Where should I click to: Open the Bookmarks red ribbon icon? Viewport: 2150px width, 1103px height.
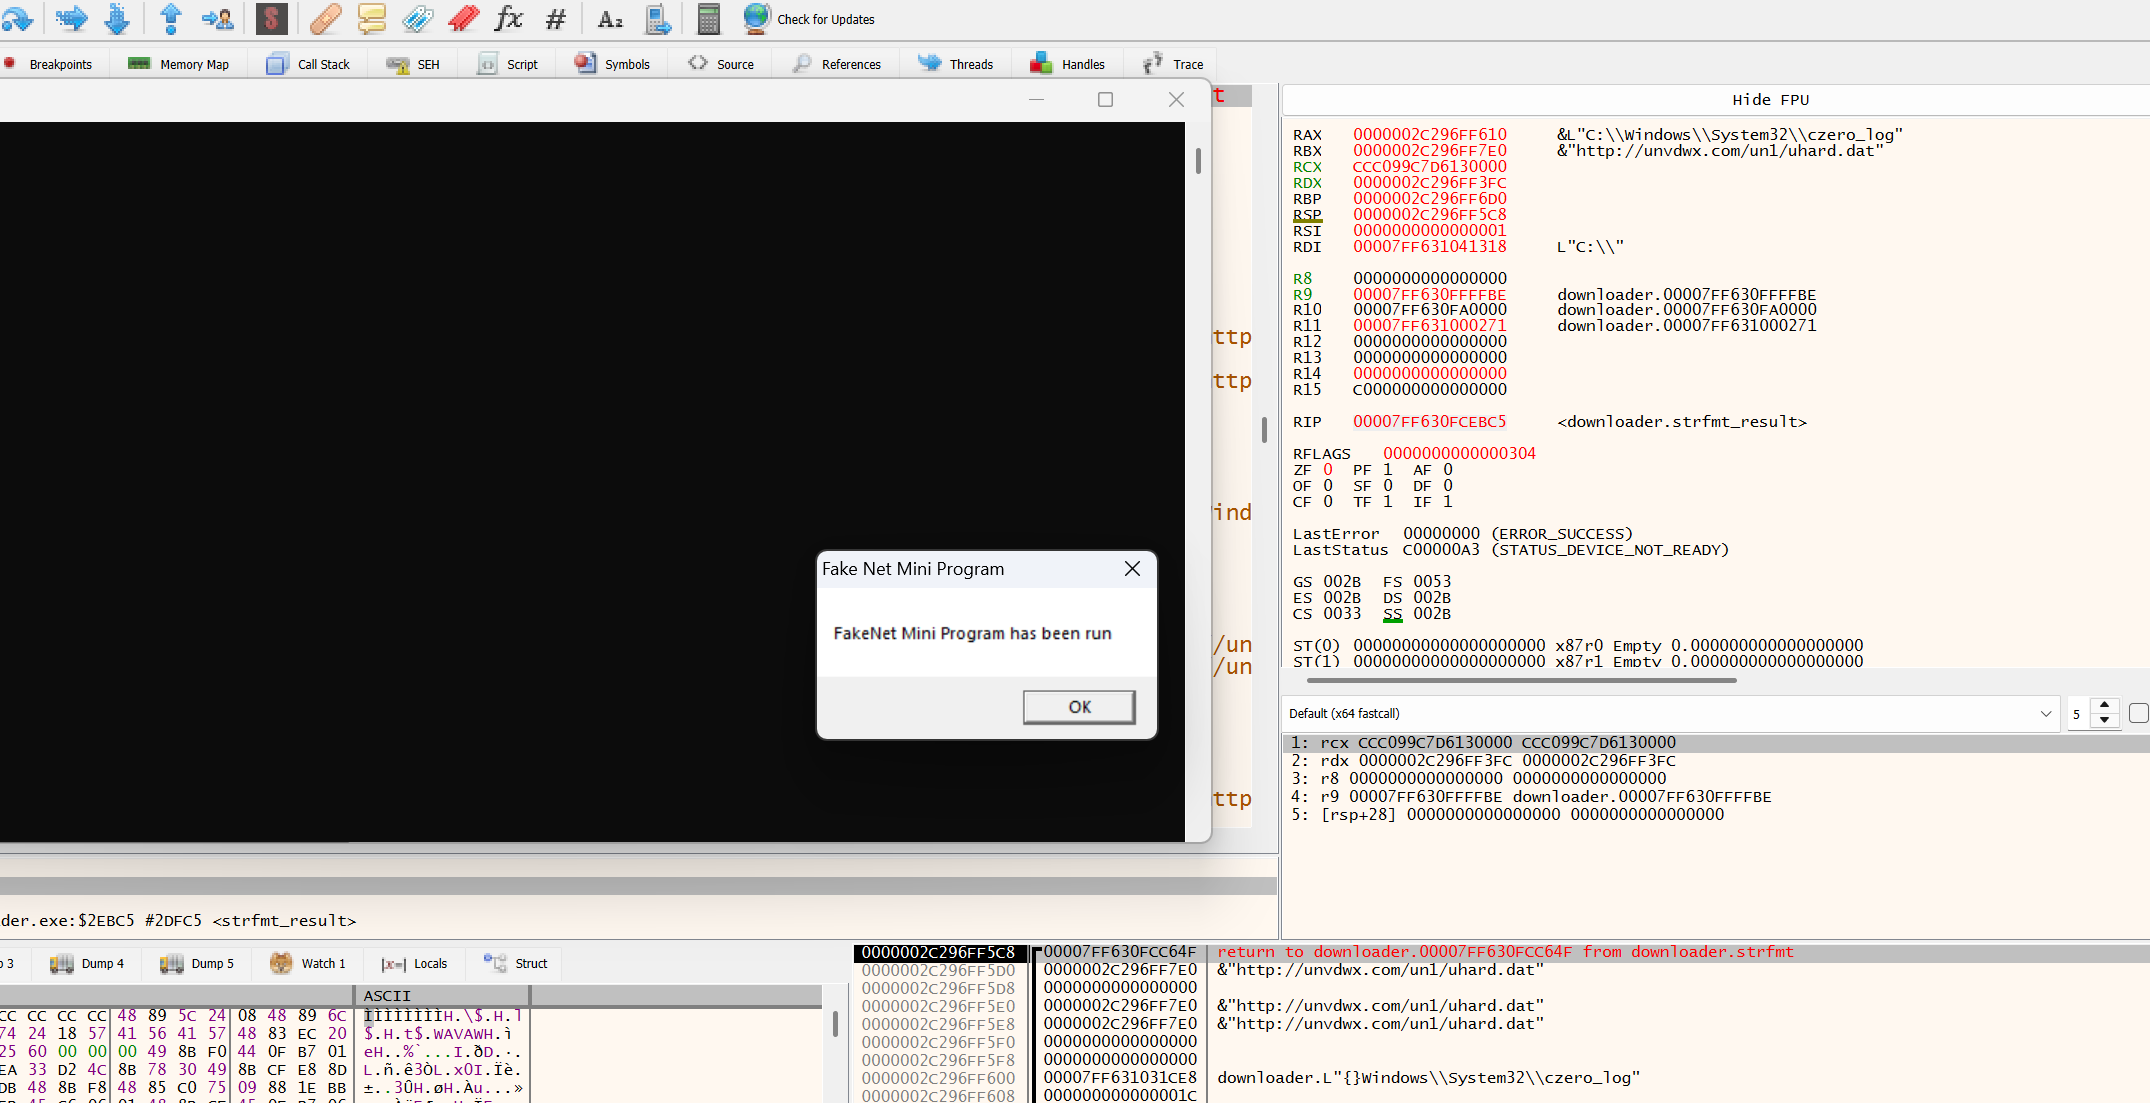pos(463,18)
